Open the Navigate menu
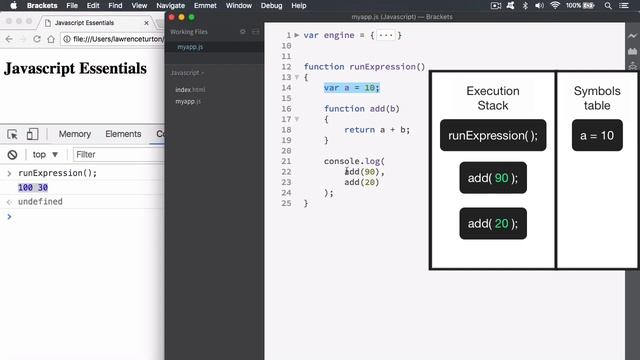This screenshot has height=360, width=640. tap(171, 6)
